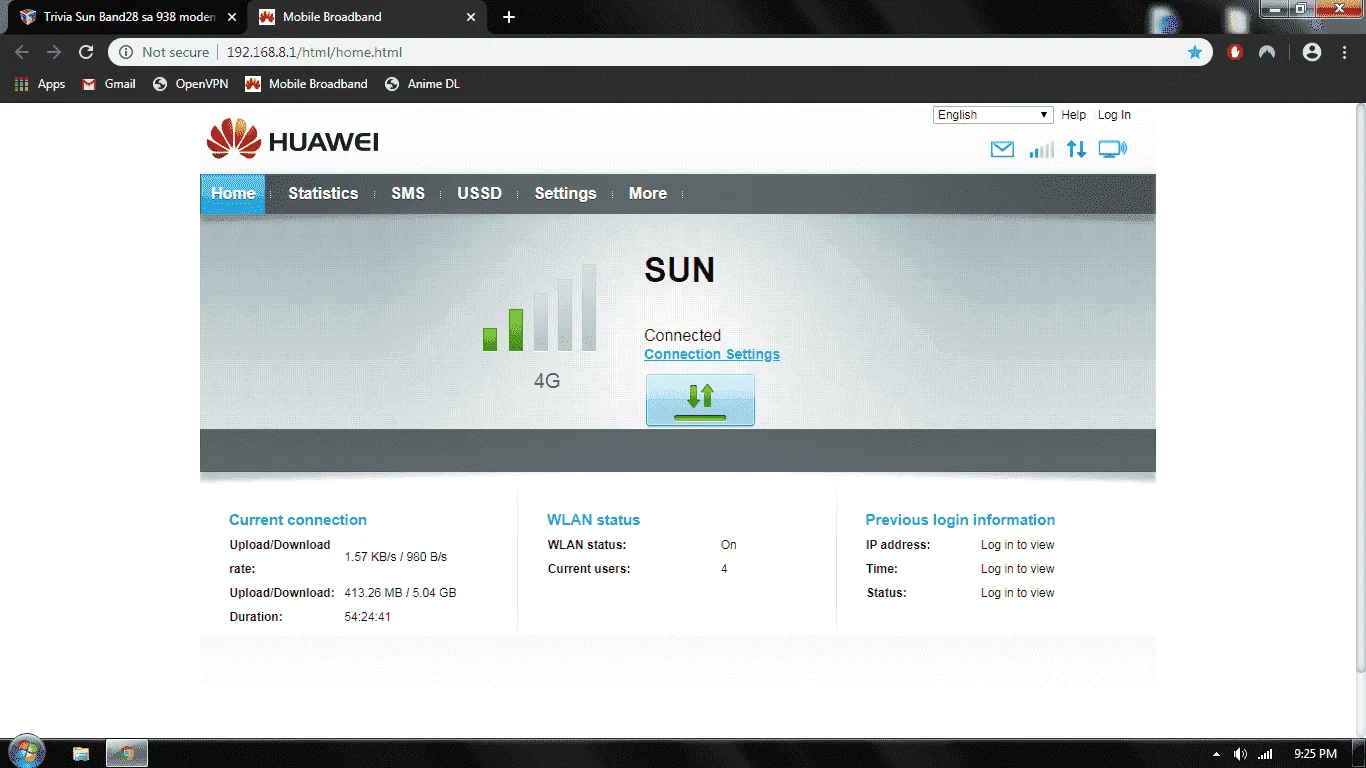Screen dimensions: 1366x768
Task: Show hidden tray icons arrow
Action: [x=1216, y=754]
